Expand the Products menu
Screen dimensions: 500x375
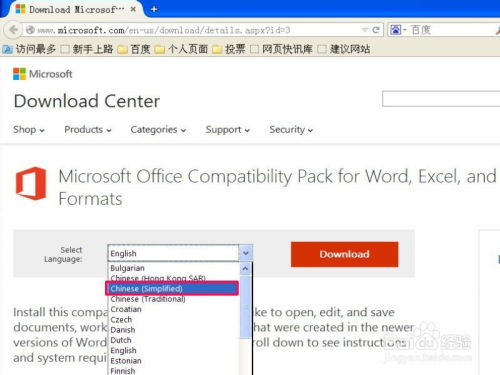click(x=88, y=129)
